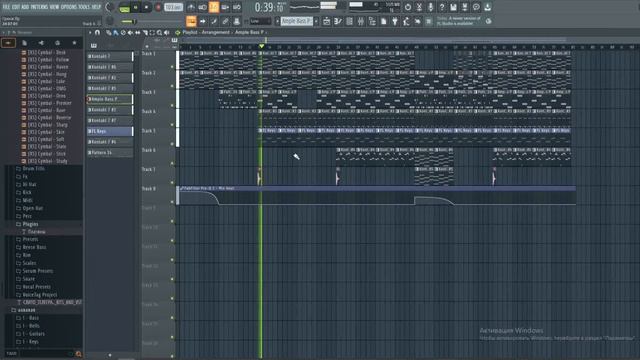
Task: Open the one-click audio recording microphone icon
Action: [x=430, y=7]
